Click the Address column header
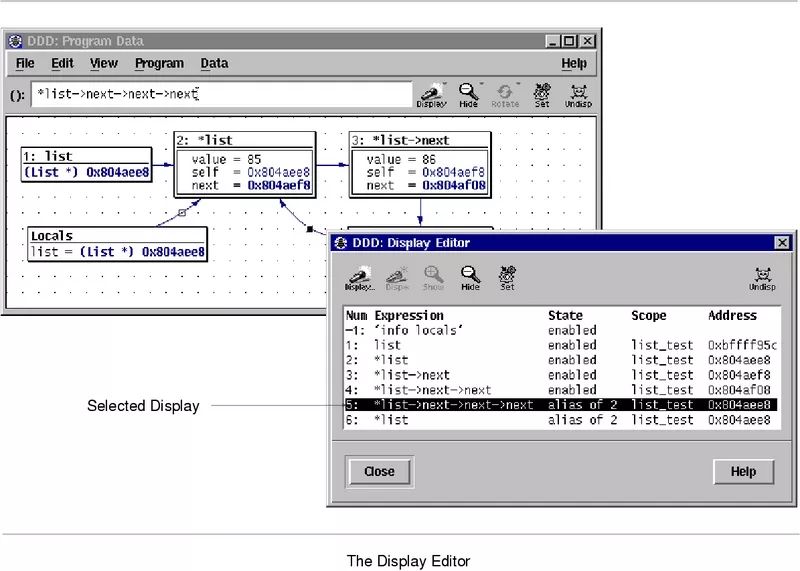Screen dimensions: 800x571 pyautogui.click(x=732, y=315)
